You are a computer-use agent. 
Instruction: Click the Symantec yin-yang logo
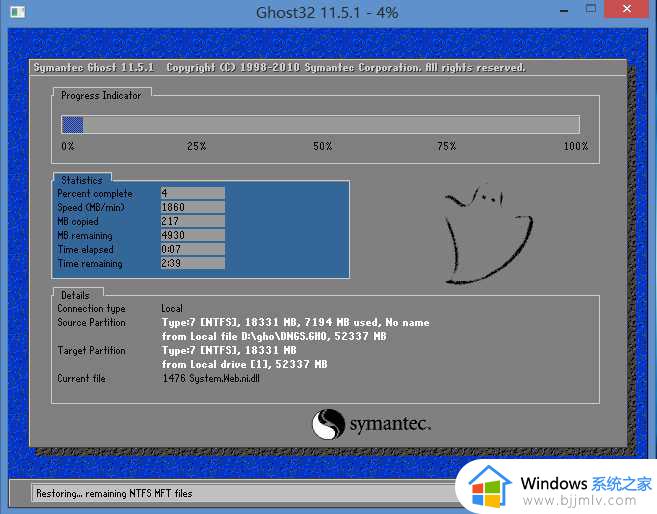[328, 424]
